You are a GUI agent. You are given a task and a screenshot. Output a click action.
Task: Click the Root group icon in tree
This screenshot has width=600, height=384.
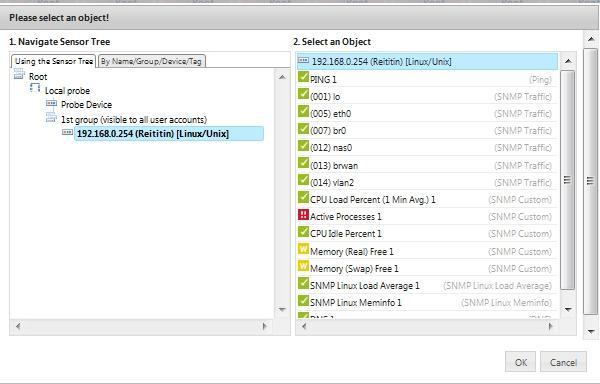[x=19, y=74]
